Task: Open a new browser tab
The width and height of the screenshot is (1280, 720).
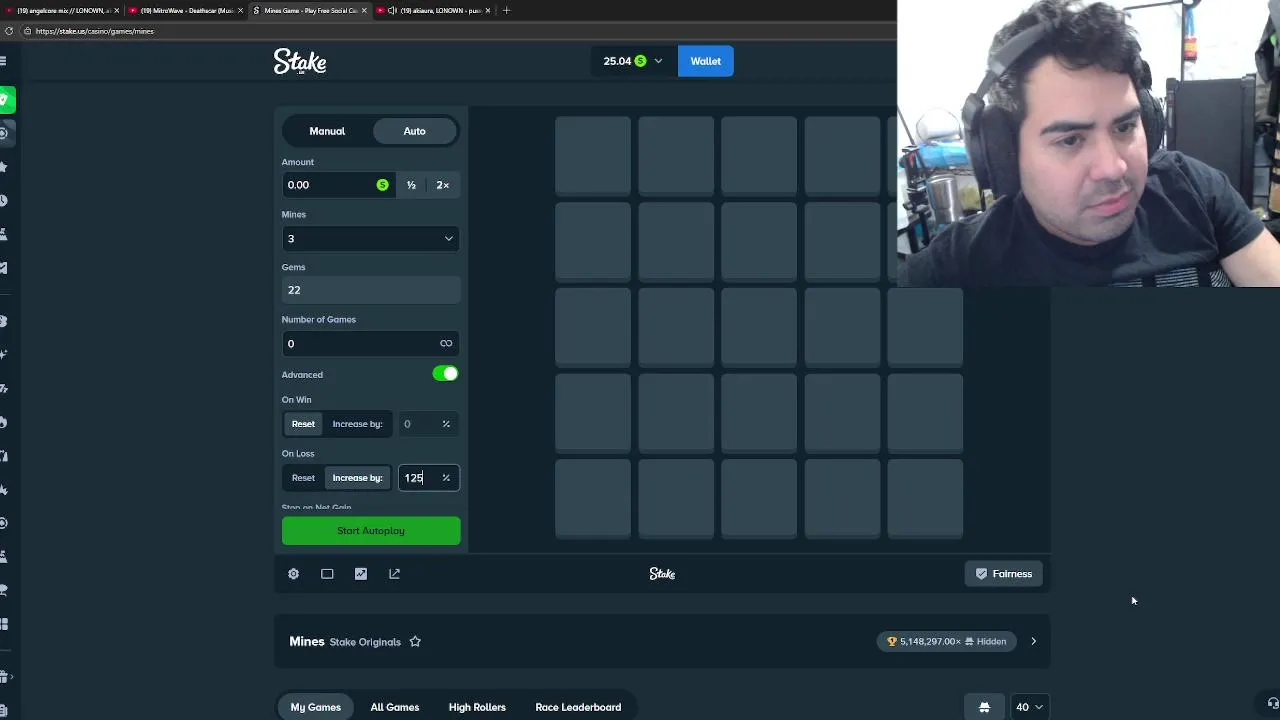Action: (506, 10)
